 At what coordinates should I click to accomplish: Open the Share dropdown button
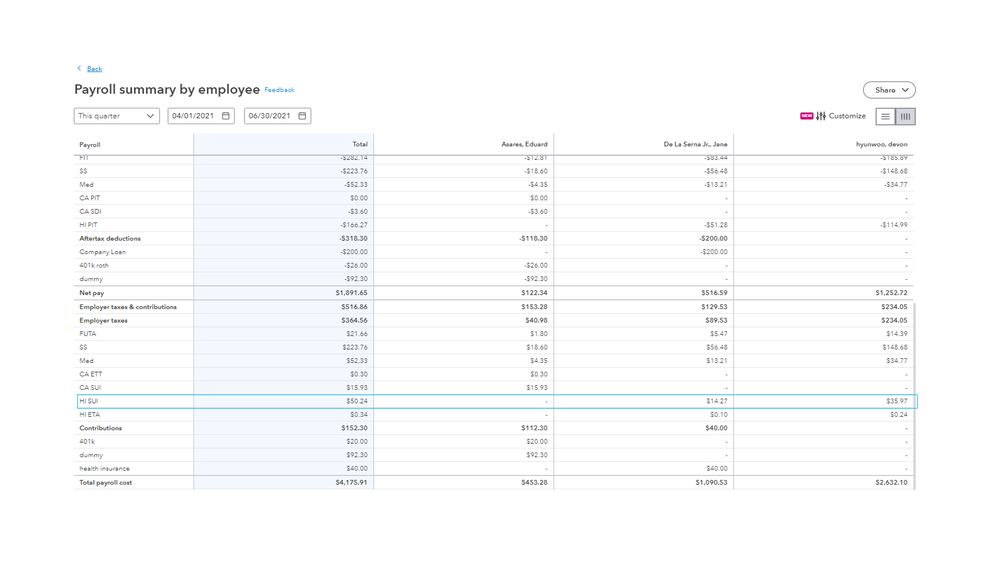[x=889, y=90]
